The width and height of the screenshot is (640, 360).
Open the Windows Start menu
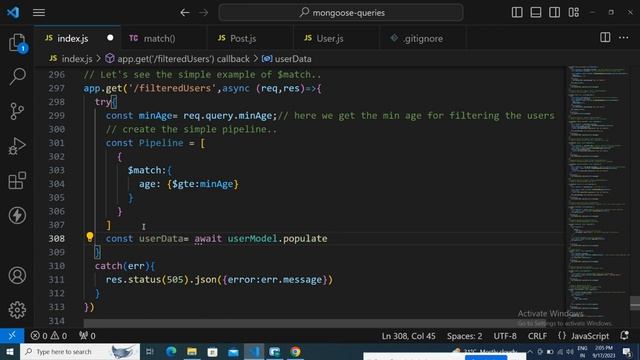[x=9, y=351]
